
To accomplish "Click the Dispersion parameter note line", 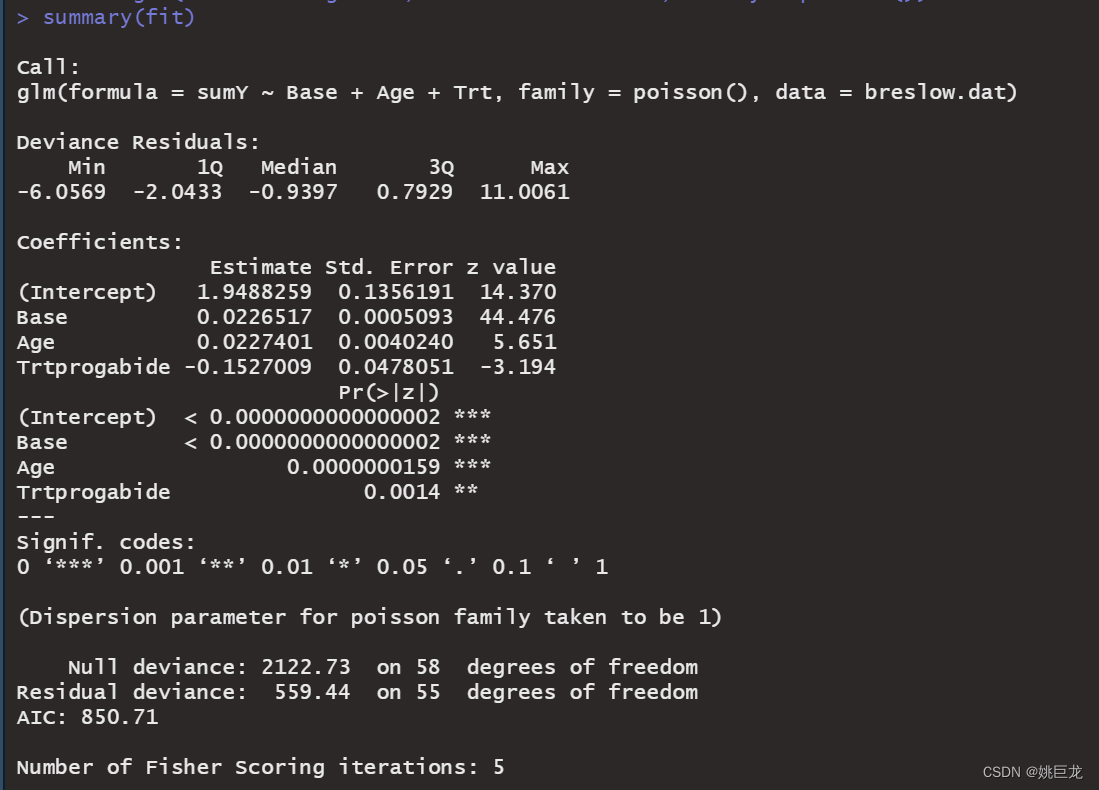I will [x=369, y=617].
